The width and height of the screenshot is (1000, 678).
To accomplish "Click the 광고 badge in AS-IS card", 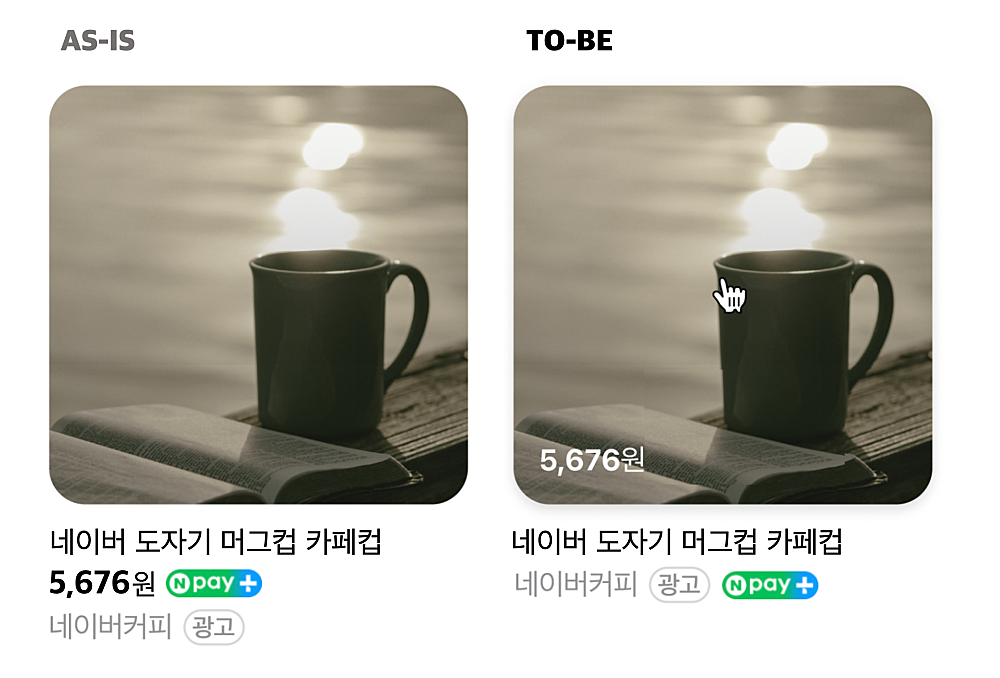I will click(x=214, y=627).
